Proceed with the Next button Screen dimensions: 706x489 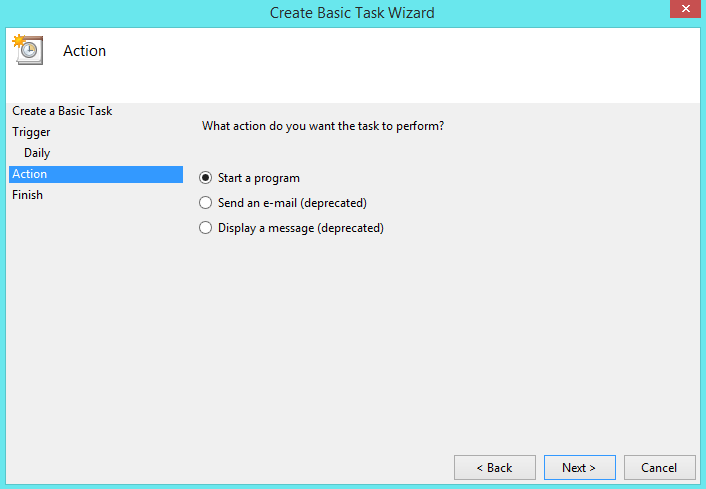(x=579, y=467)
